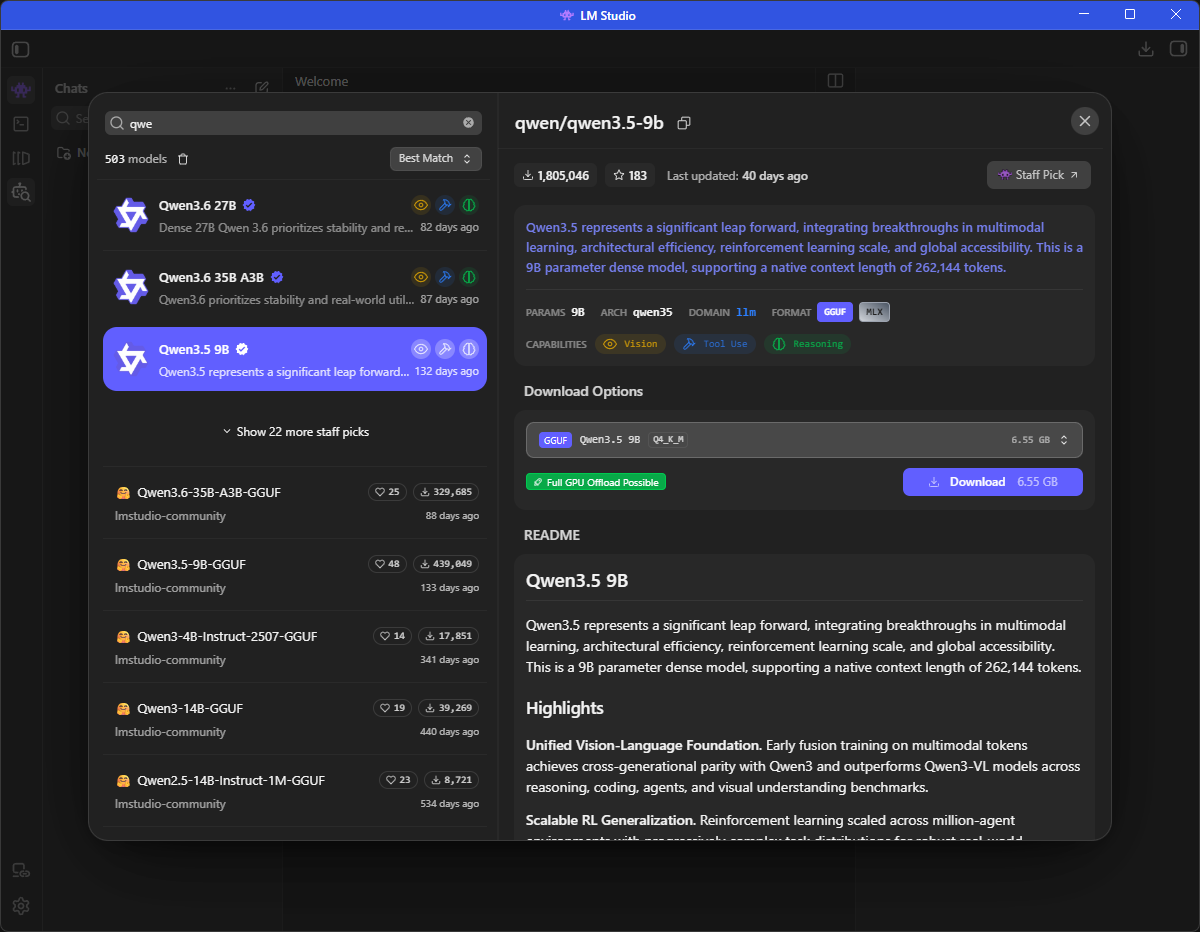Clear the search field text
The image size is (1200, 932).
(468, 123)
